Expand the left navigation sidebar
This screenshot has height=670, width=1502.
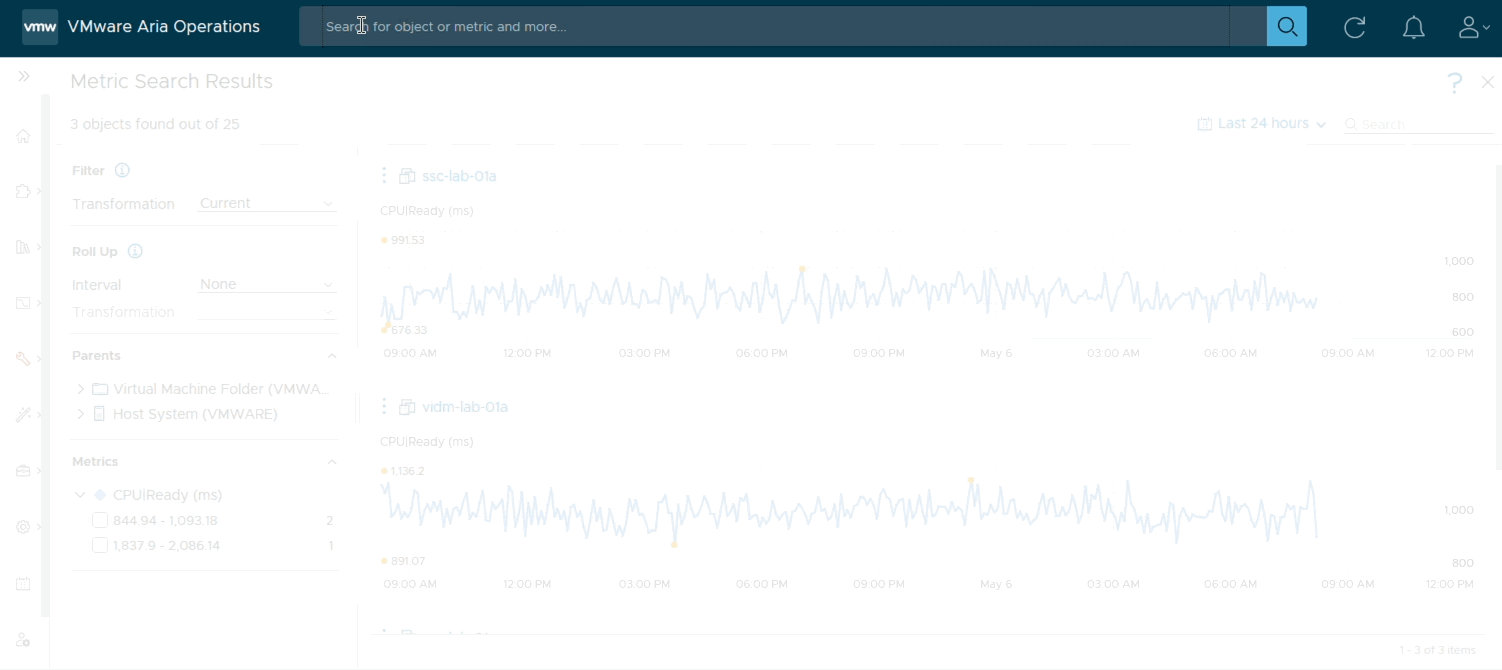(24, 76)
